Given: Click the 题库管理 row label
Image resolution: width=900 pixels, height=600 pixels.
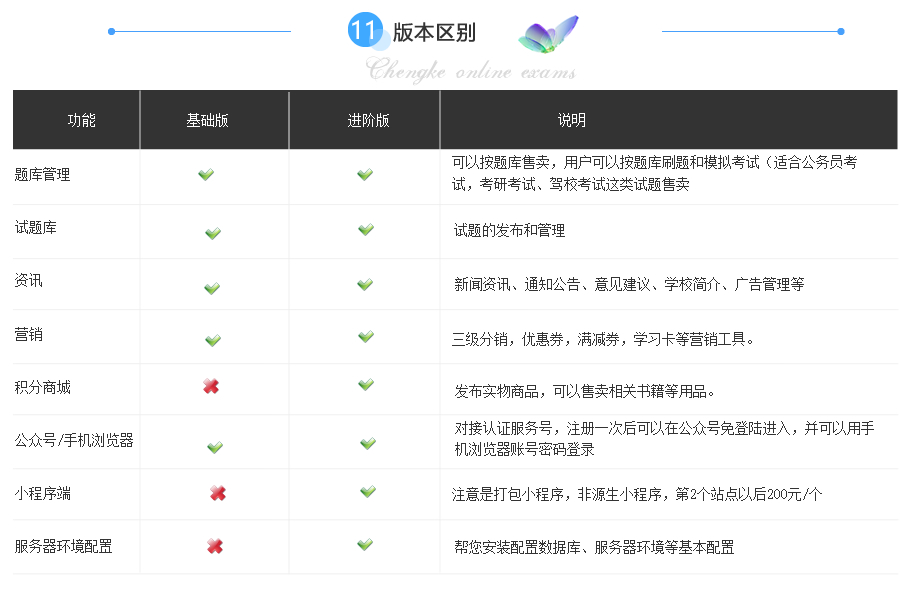Looking at the screenshot, I should (43, 175).
